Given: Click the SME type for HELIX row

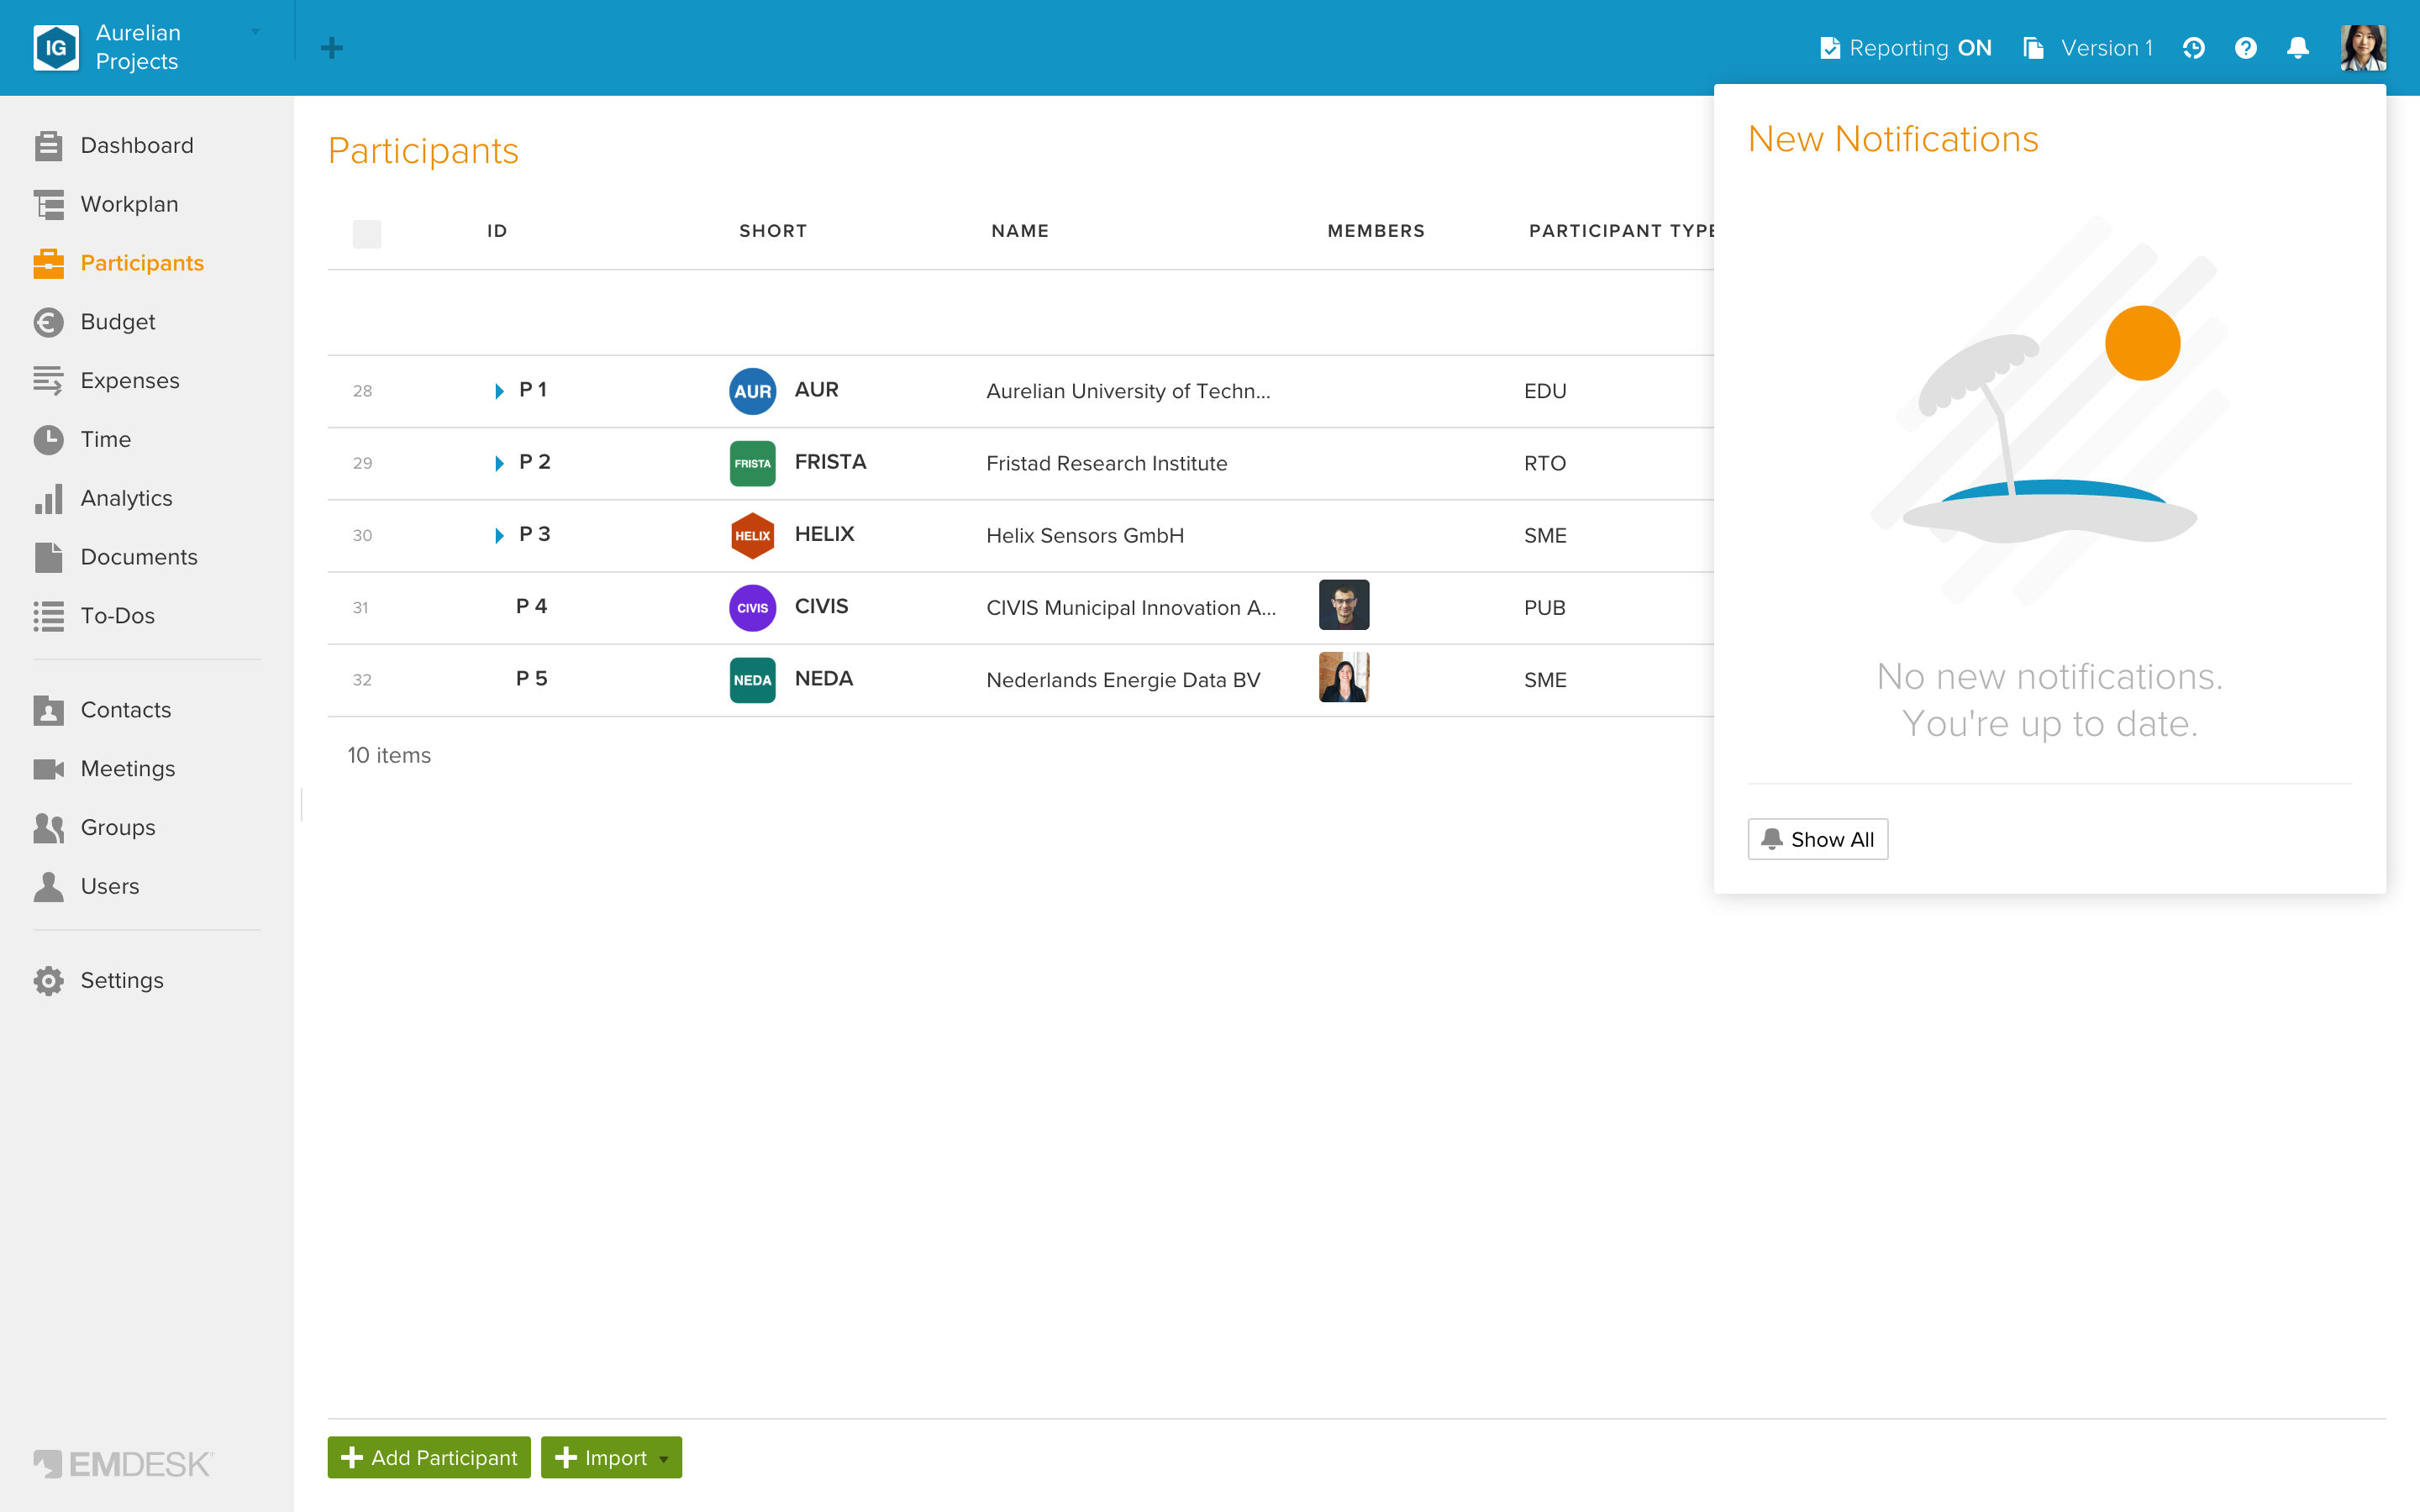Looking at the screenshot, I should point(1545,535).
